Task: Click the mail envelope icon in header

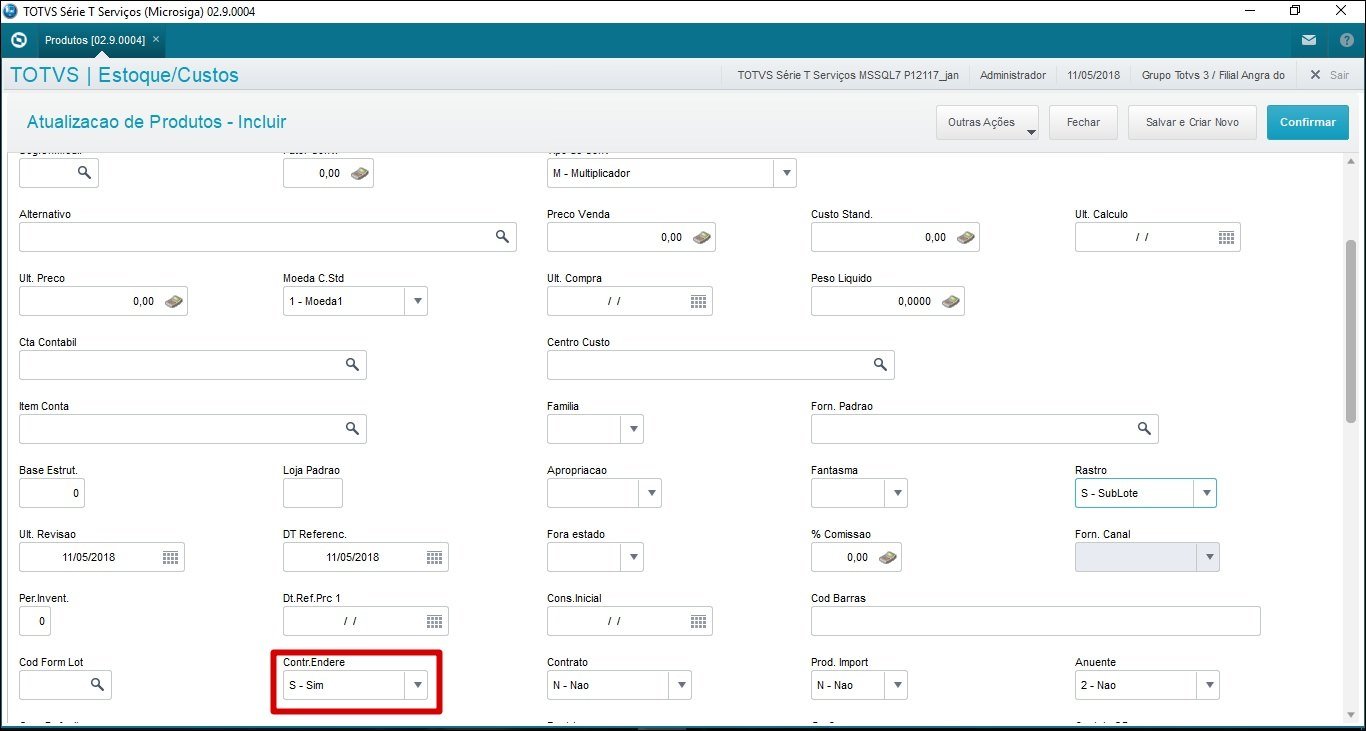Action: point(1308,41)
